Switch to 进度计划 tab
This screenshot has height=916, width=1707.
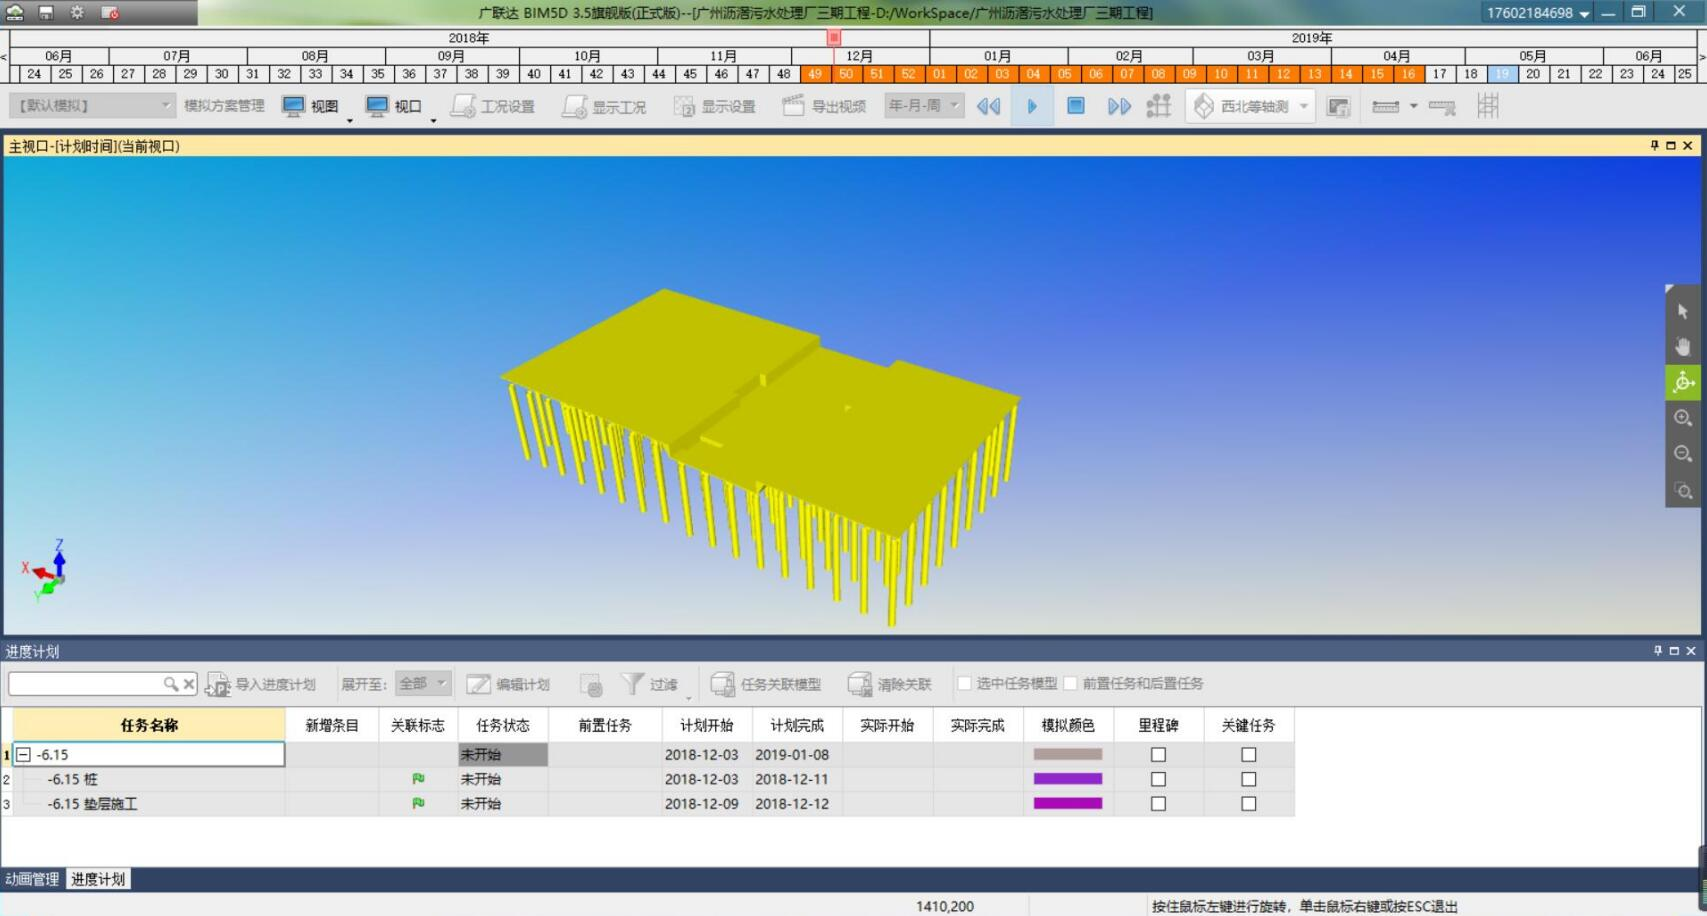coord(98,879)
